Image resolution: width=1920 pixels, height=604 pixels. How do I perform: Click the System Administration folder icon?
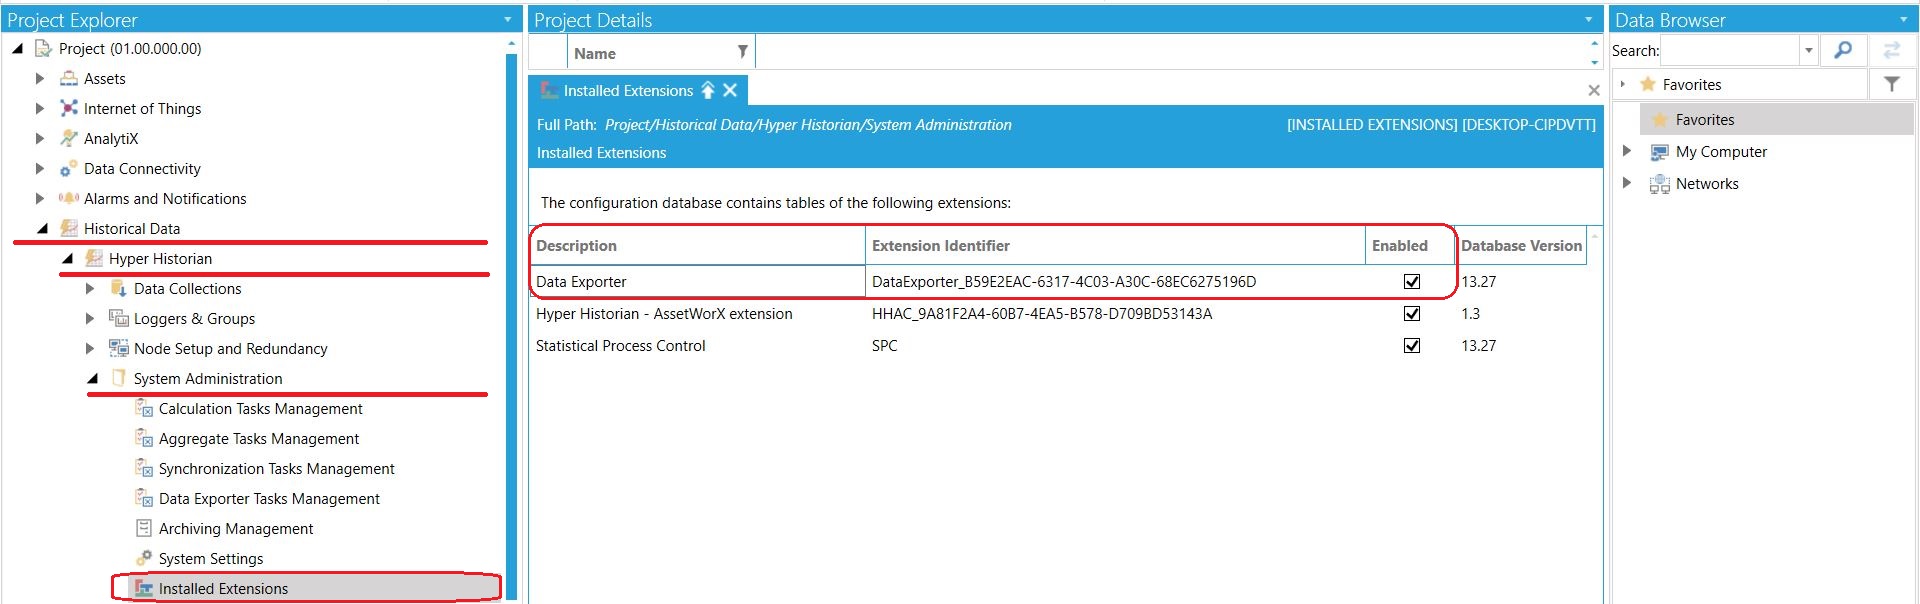118,378
